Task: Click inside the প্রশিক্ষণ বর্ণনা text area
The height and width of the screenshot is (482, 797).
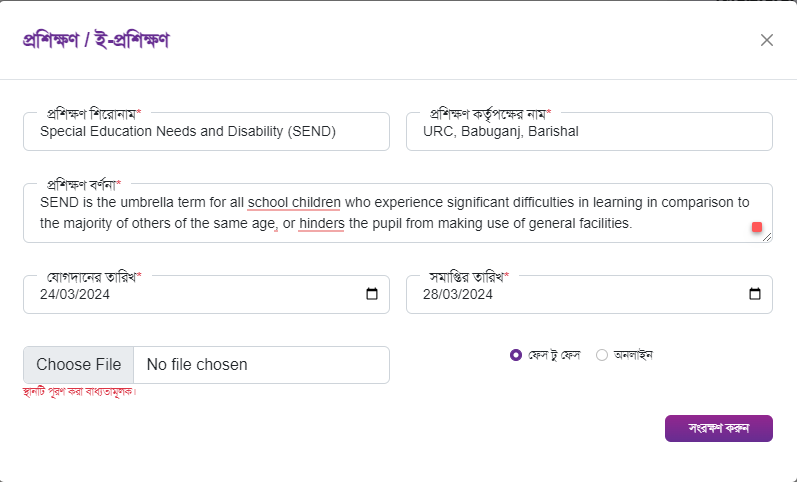Action: 397,213
